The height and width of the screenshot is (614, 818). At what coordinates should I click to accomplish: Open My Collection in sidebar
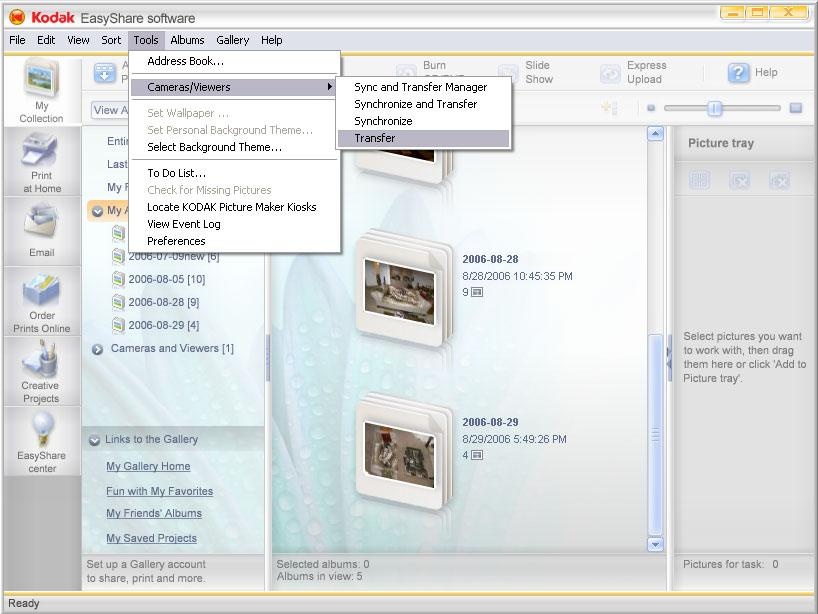pyautogui.click(x=41, y=91)
